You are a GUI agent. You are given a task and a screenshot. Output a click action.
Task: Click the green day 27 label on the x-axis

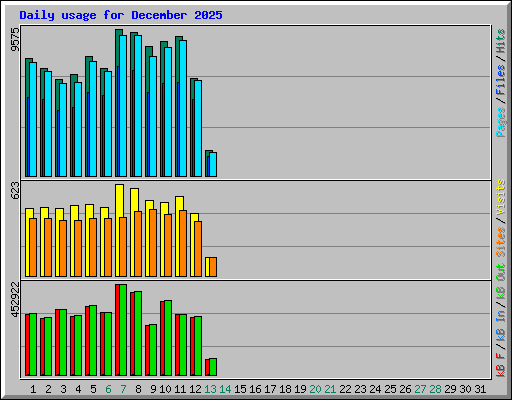(420, 389)
